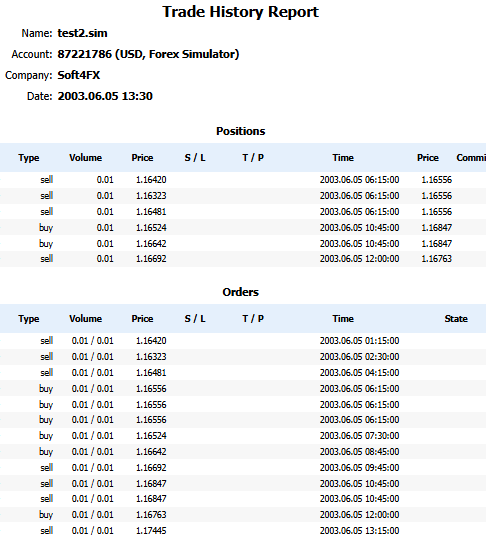Click the Time column header in Orders
The height and width of the screenshot is (548, 486).
pos(343,319)
